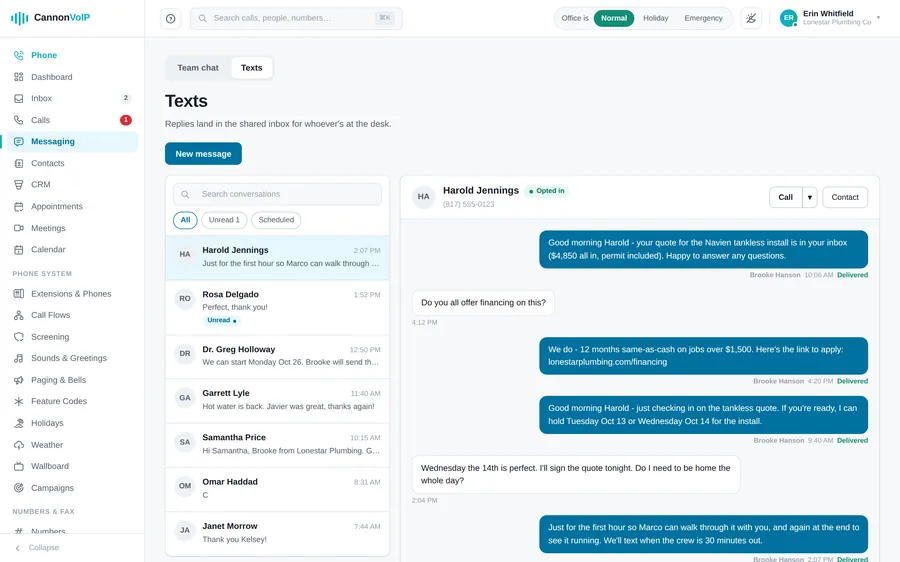This screenshot has width=900, height=562.
Task: Click the Messaging chat bubble icon
Action: (x=19, y=142)
